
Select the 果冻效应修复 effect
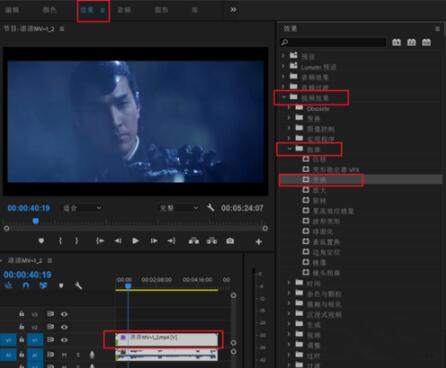tap(333, 211)
